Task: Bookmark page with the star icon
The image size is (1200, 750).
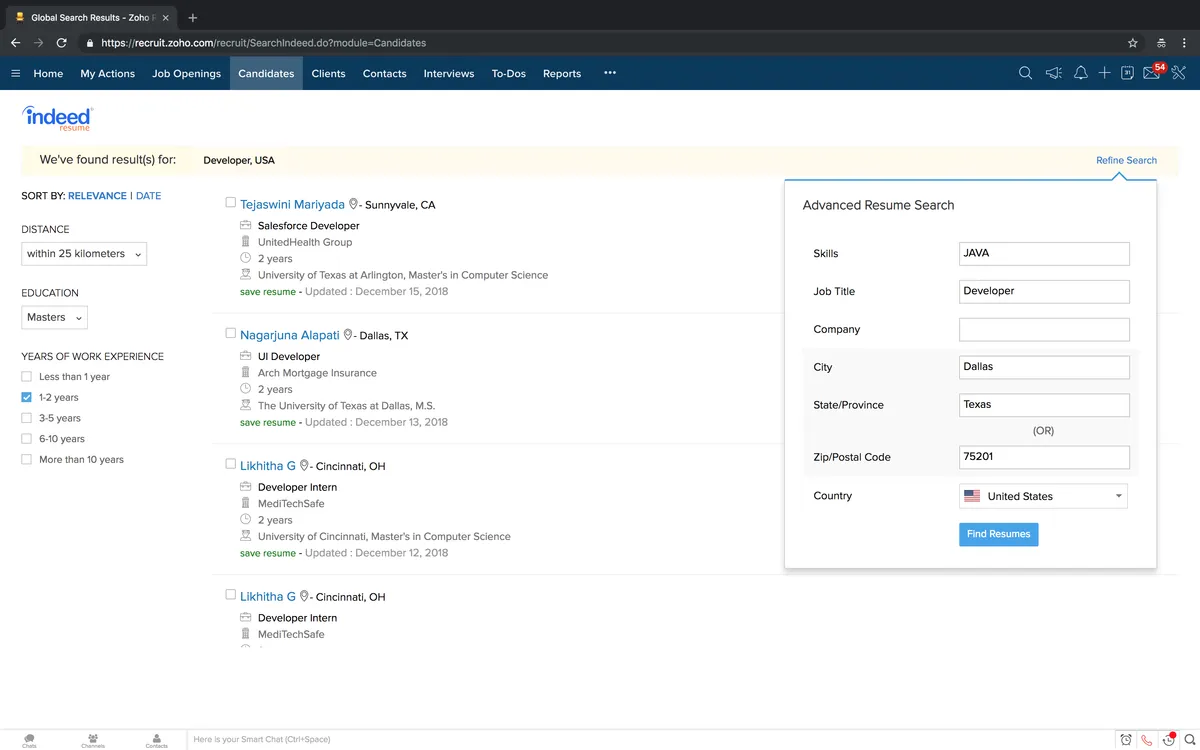Action: tap(1133, 43)
